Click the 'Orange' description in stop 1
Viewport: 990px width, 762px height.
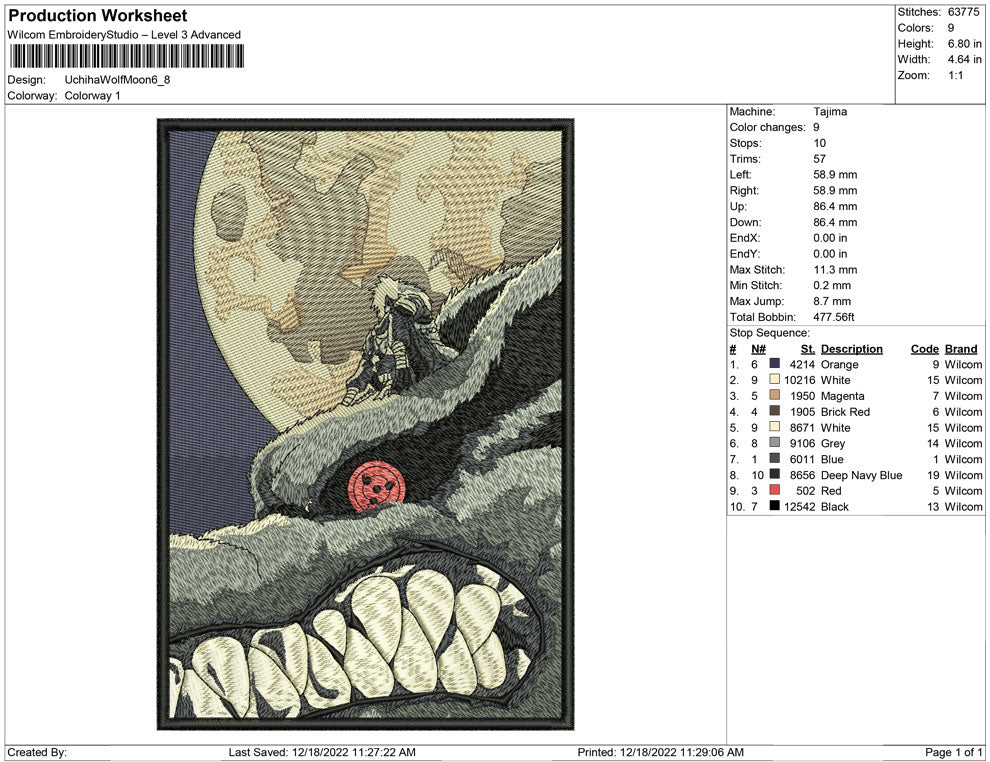coord(840,364)
